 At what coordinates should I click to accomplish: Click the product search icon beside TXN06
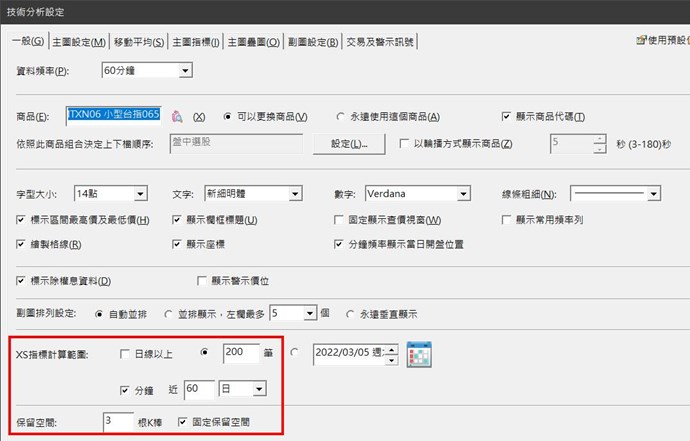tap(179, 116)
